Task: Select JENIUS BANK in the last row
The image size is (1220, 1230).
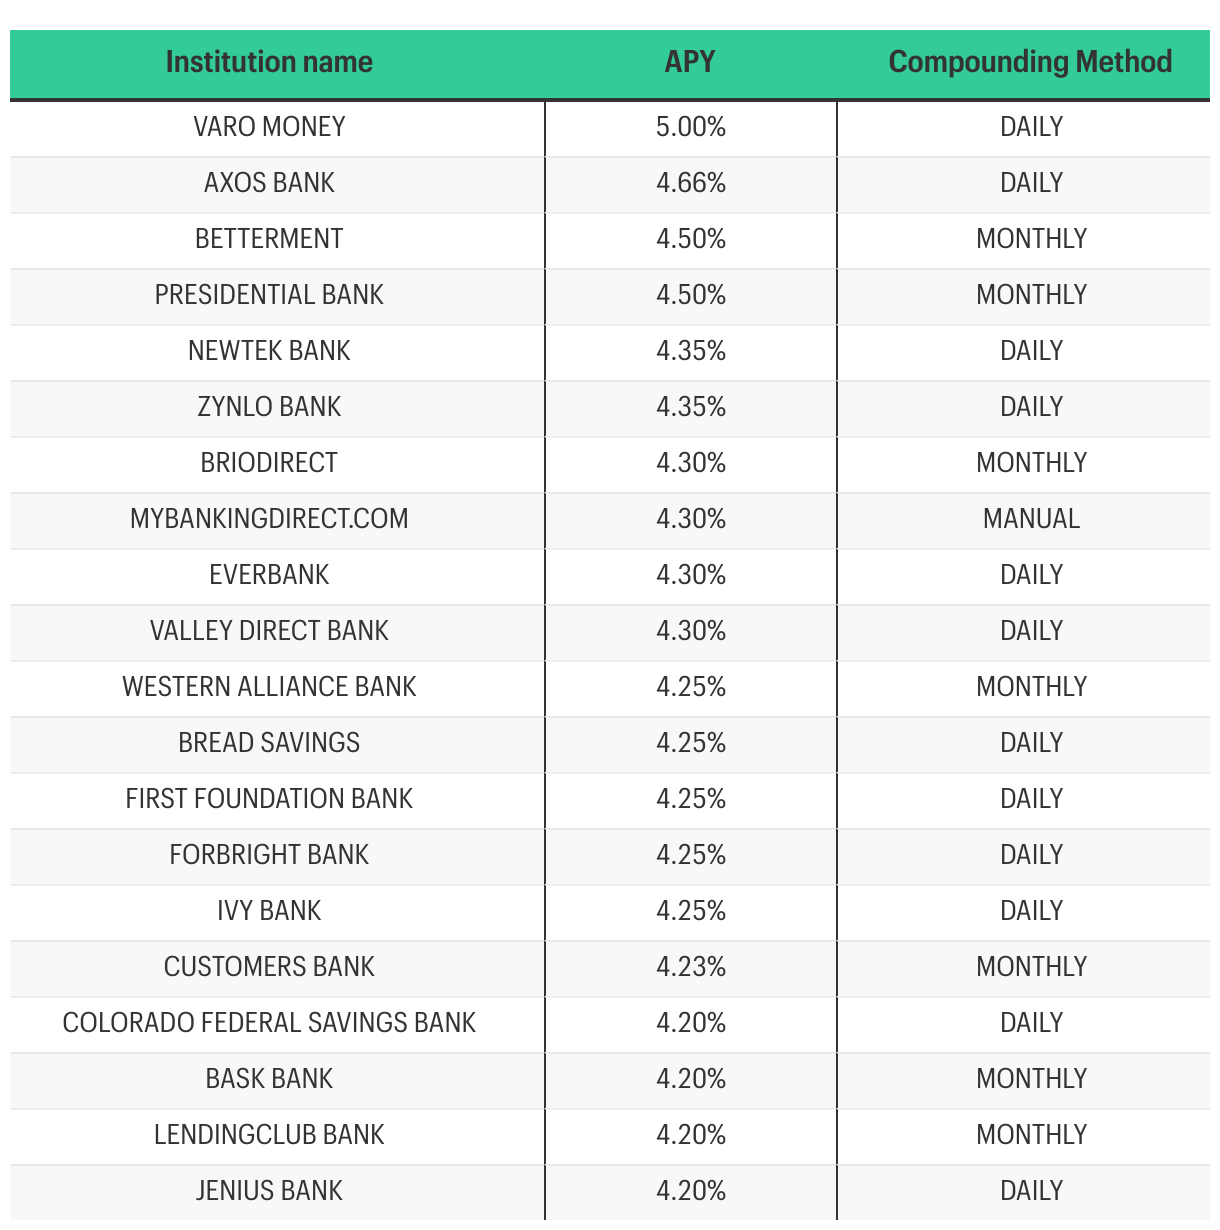Action: [269, 1191]
